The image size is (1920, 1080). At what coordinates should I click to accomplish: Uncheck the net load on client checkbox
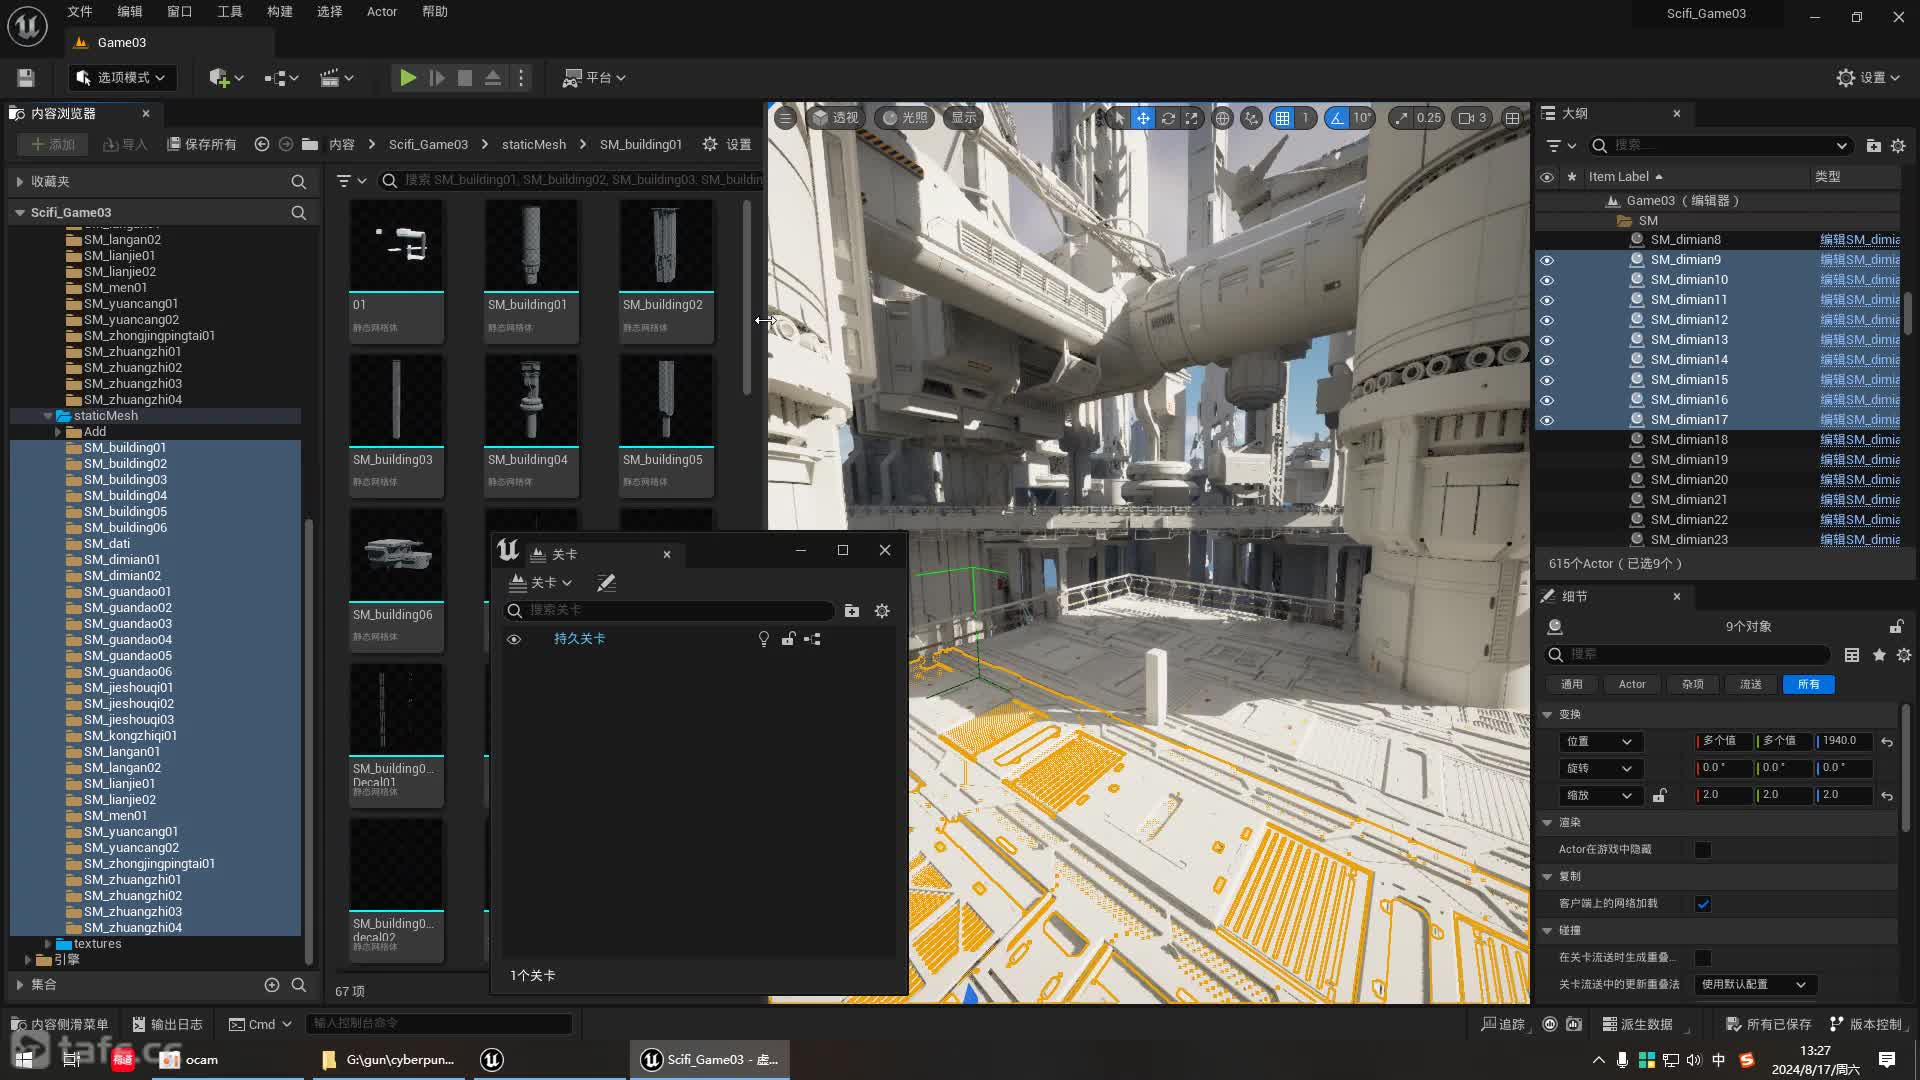[1703, 904]
